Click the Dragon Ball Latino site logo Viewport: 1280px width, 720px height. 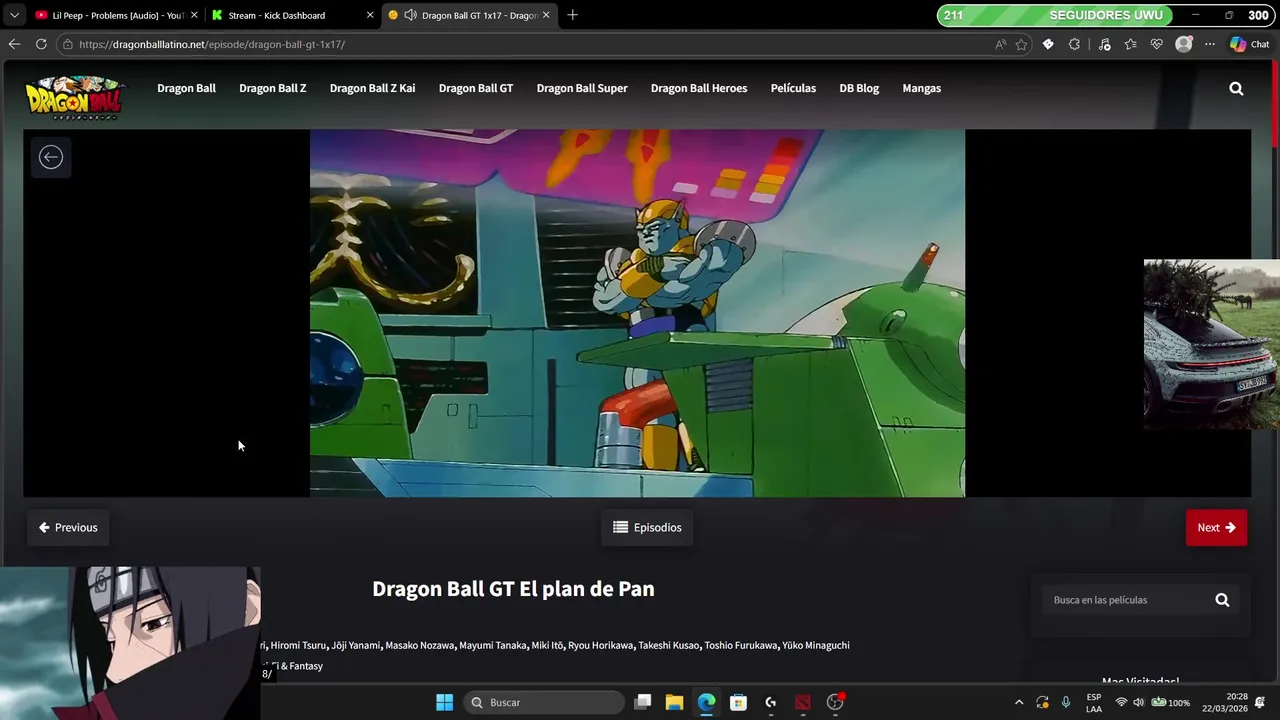coord(75,97)
